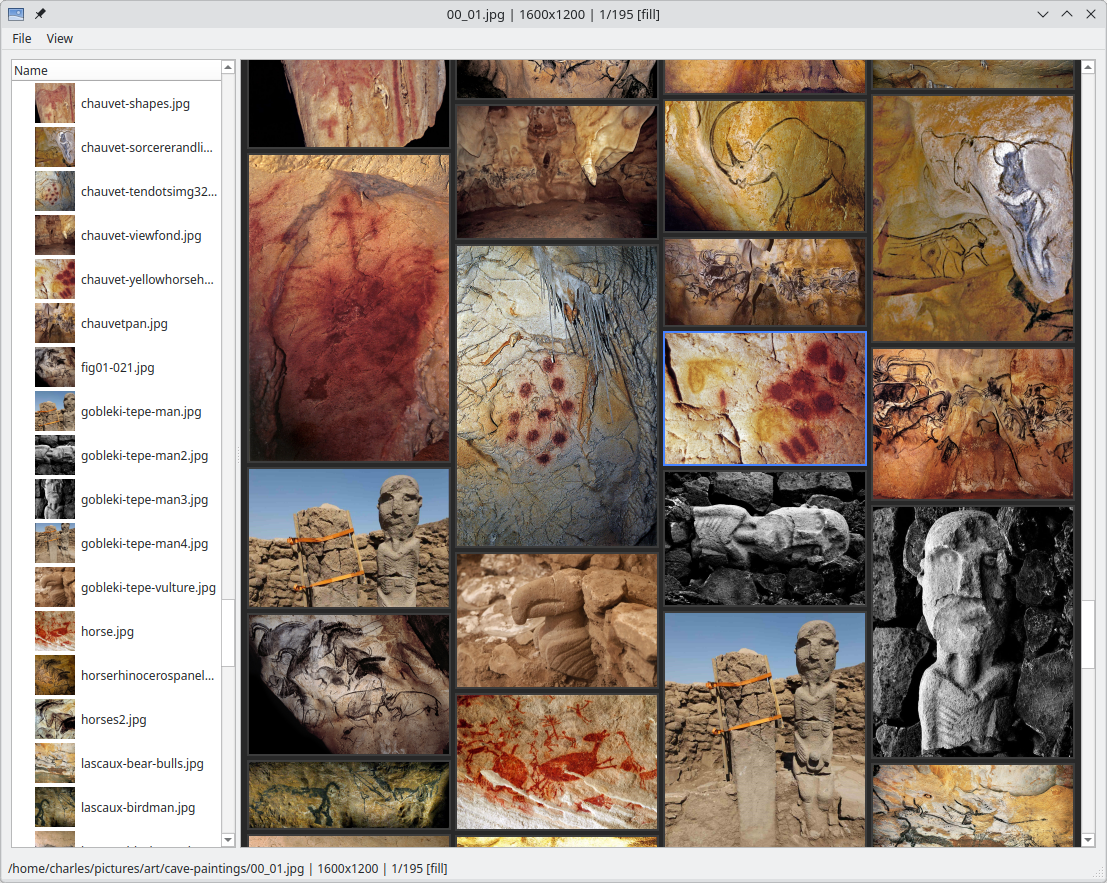Click gallery scrollbar down arrow
Screen dimensions: 1107x883
[x=1089, y=840]
